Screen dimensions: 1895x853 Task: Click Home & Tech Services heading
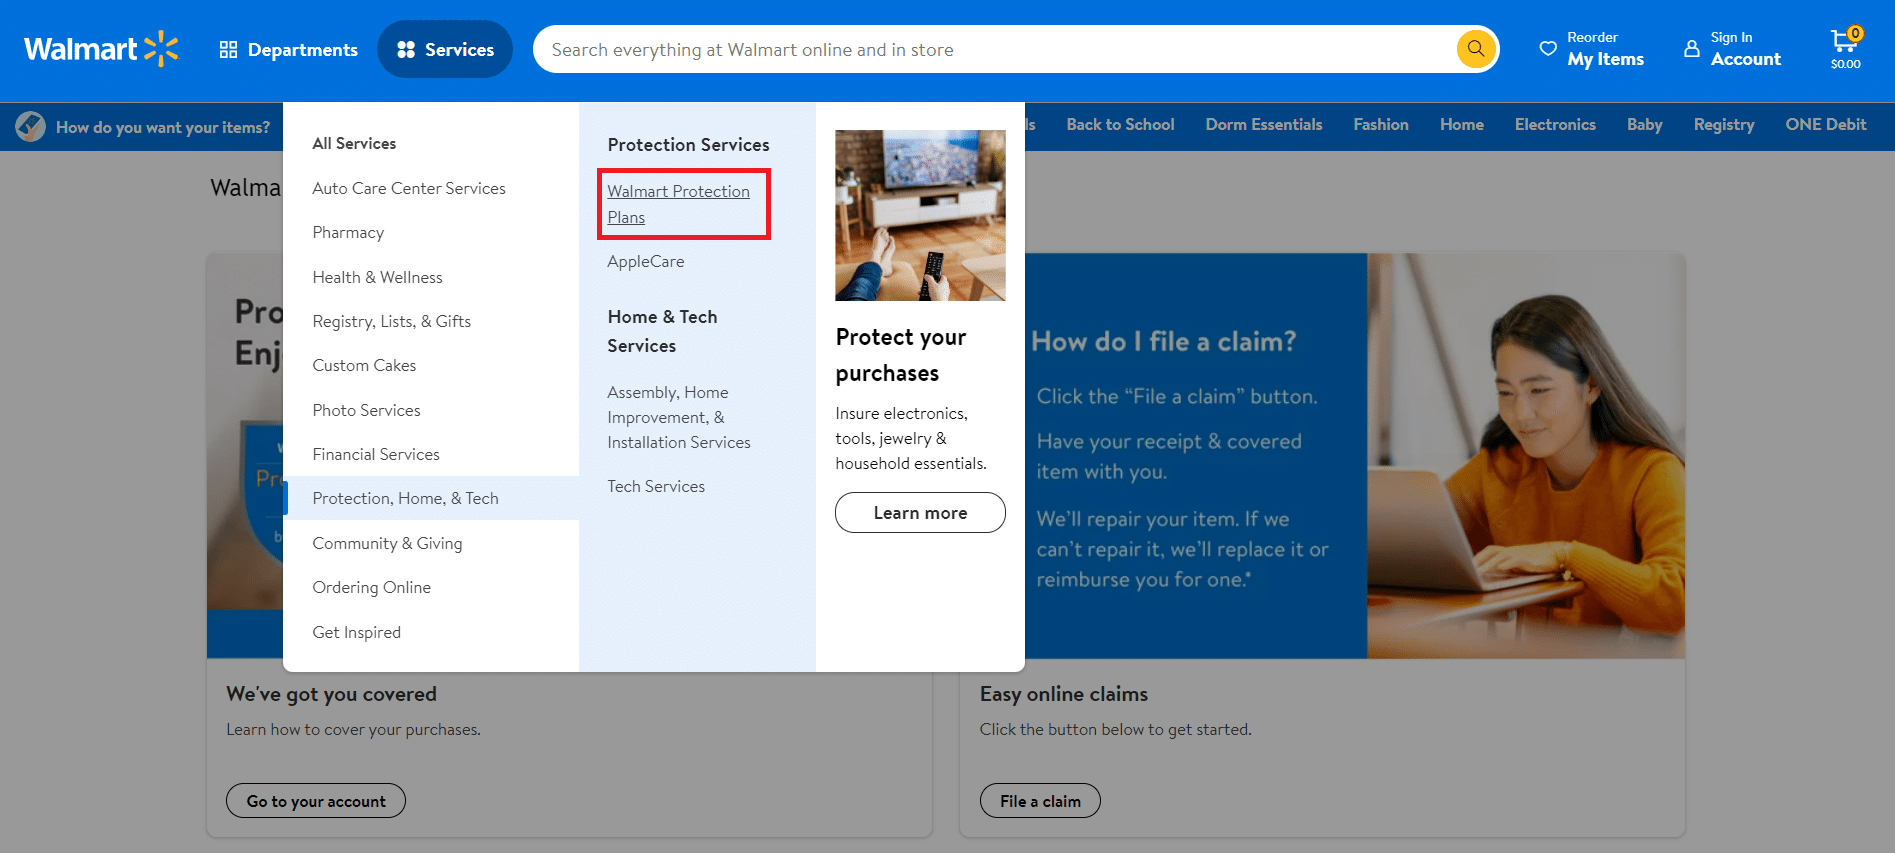(x=662, y=331)
